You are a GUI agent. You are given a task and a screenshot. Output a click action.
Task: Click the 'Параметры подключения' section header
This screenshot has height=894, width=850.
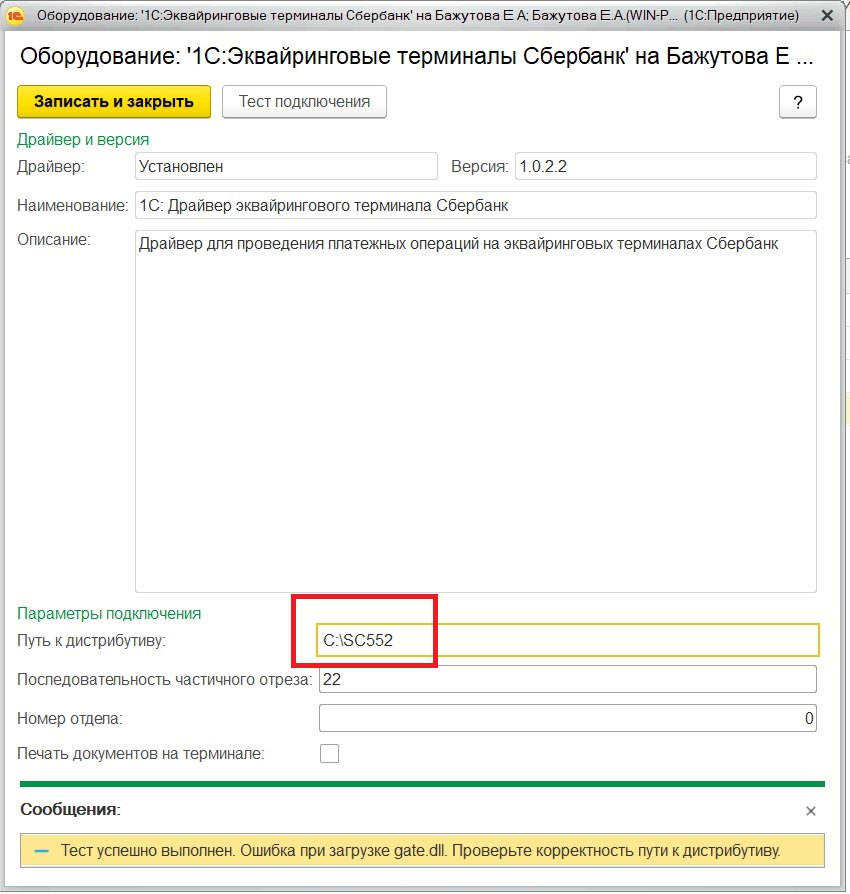109,613
